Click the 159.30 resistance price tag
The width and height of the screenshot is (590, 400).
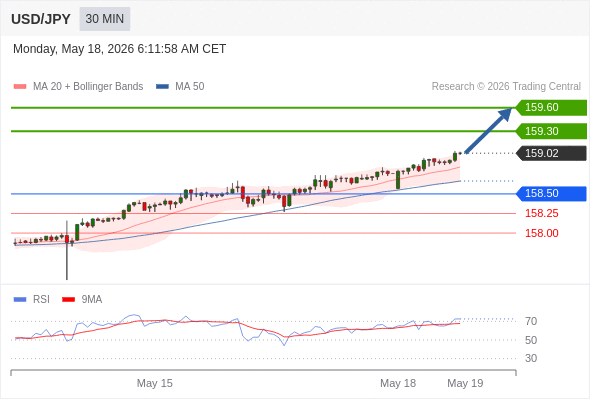click(551, 131)
